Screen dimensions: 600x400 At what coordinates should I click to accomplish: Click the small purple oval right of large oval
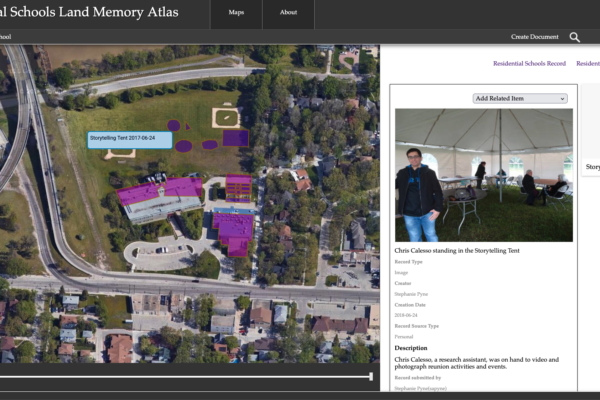point(210,144)
